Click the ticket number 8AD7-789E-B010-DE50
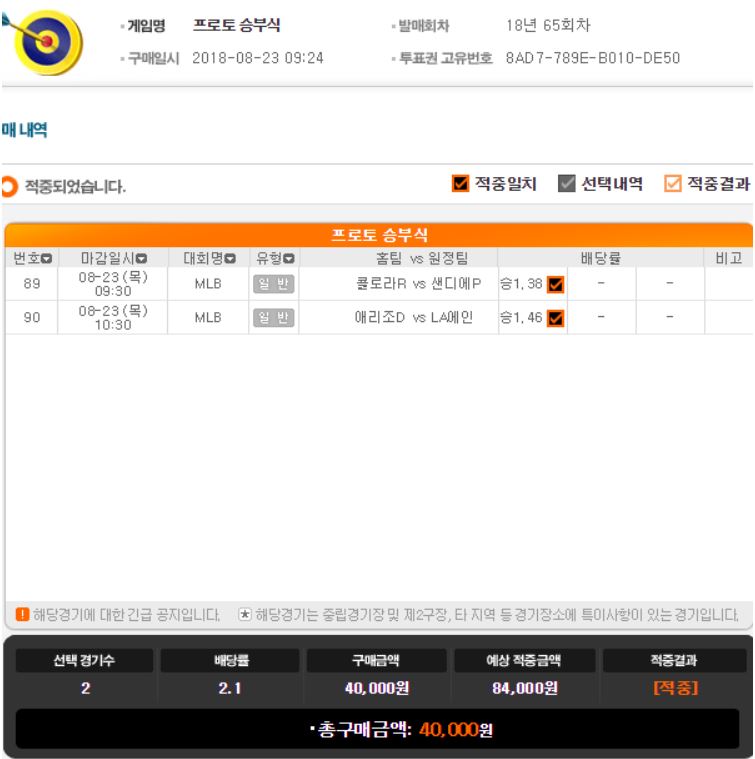The height and width of the screenshot is (759, 755). (593, 58)
